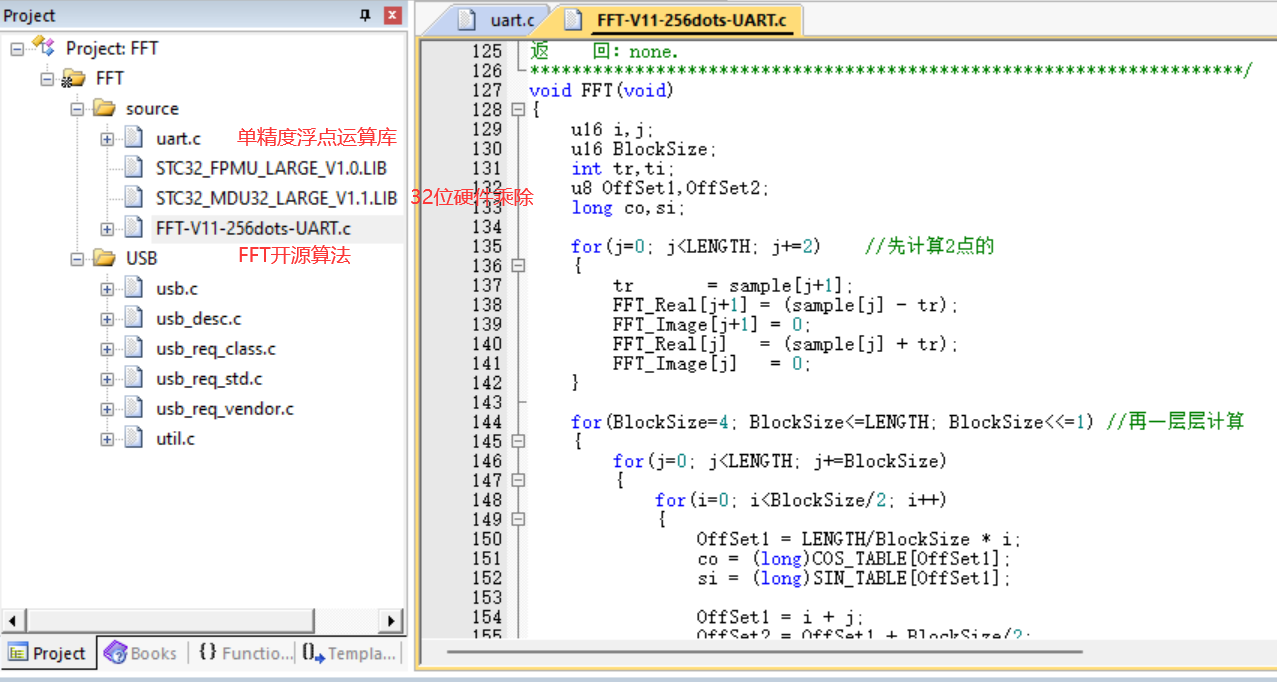Click 'long co,si;' on line 133
1277x682 pixels.
point(628,208)
